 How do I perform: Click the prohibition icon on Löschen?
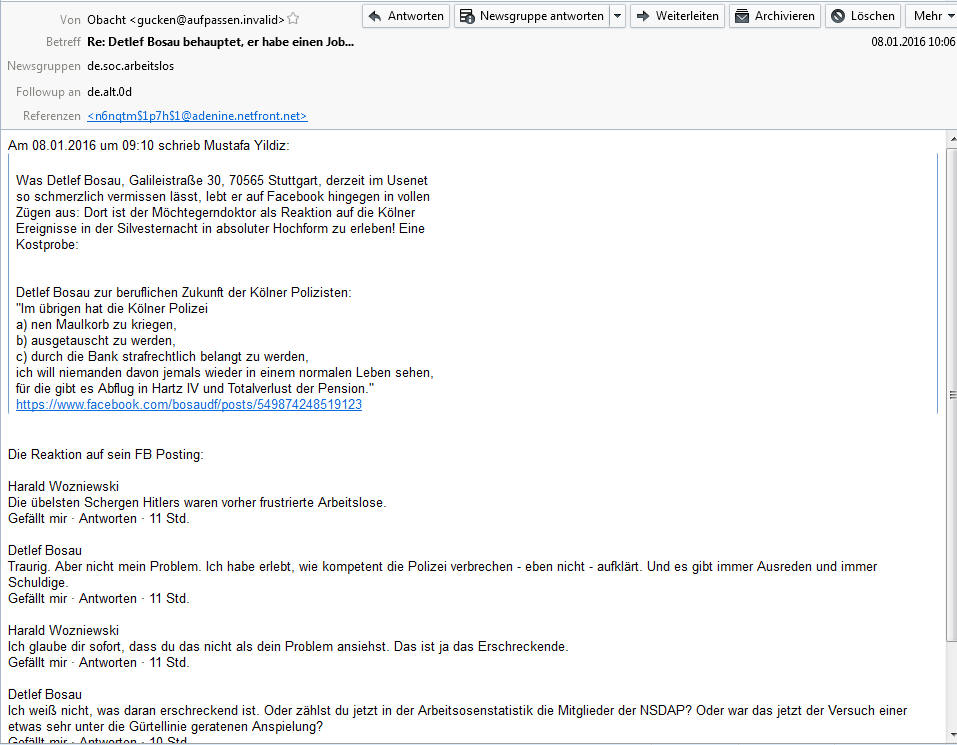(x=838, y=16)
